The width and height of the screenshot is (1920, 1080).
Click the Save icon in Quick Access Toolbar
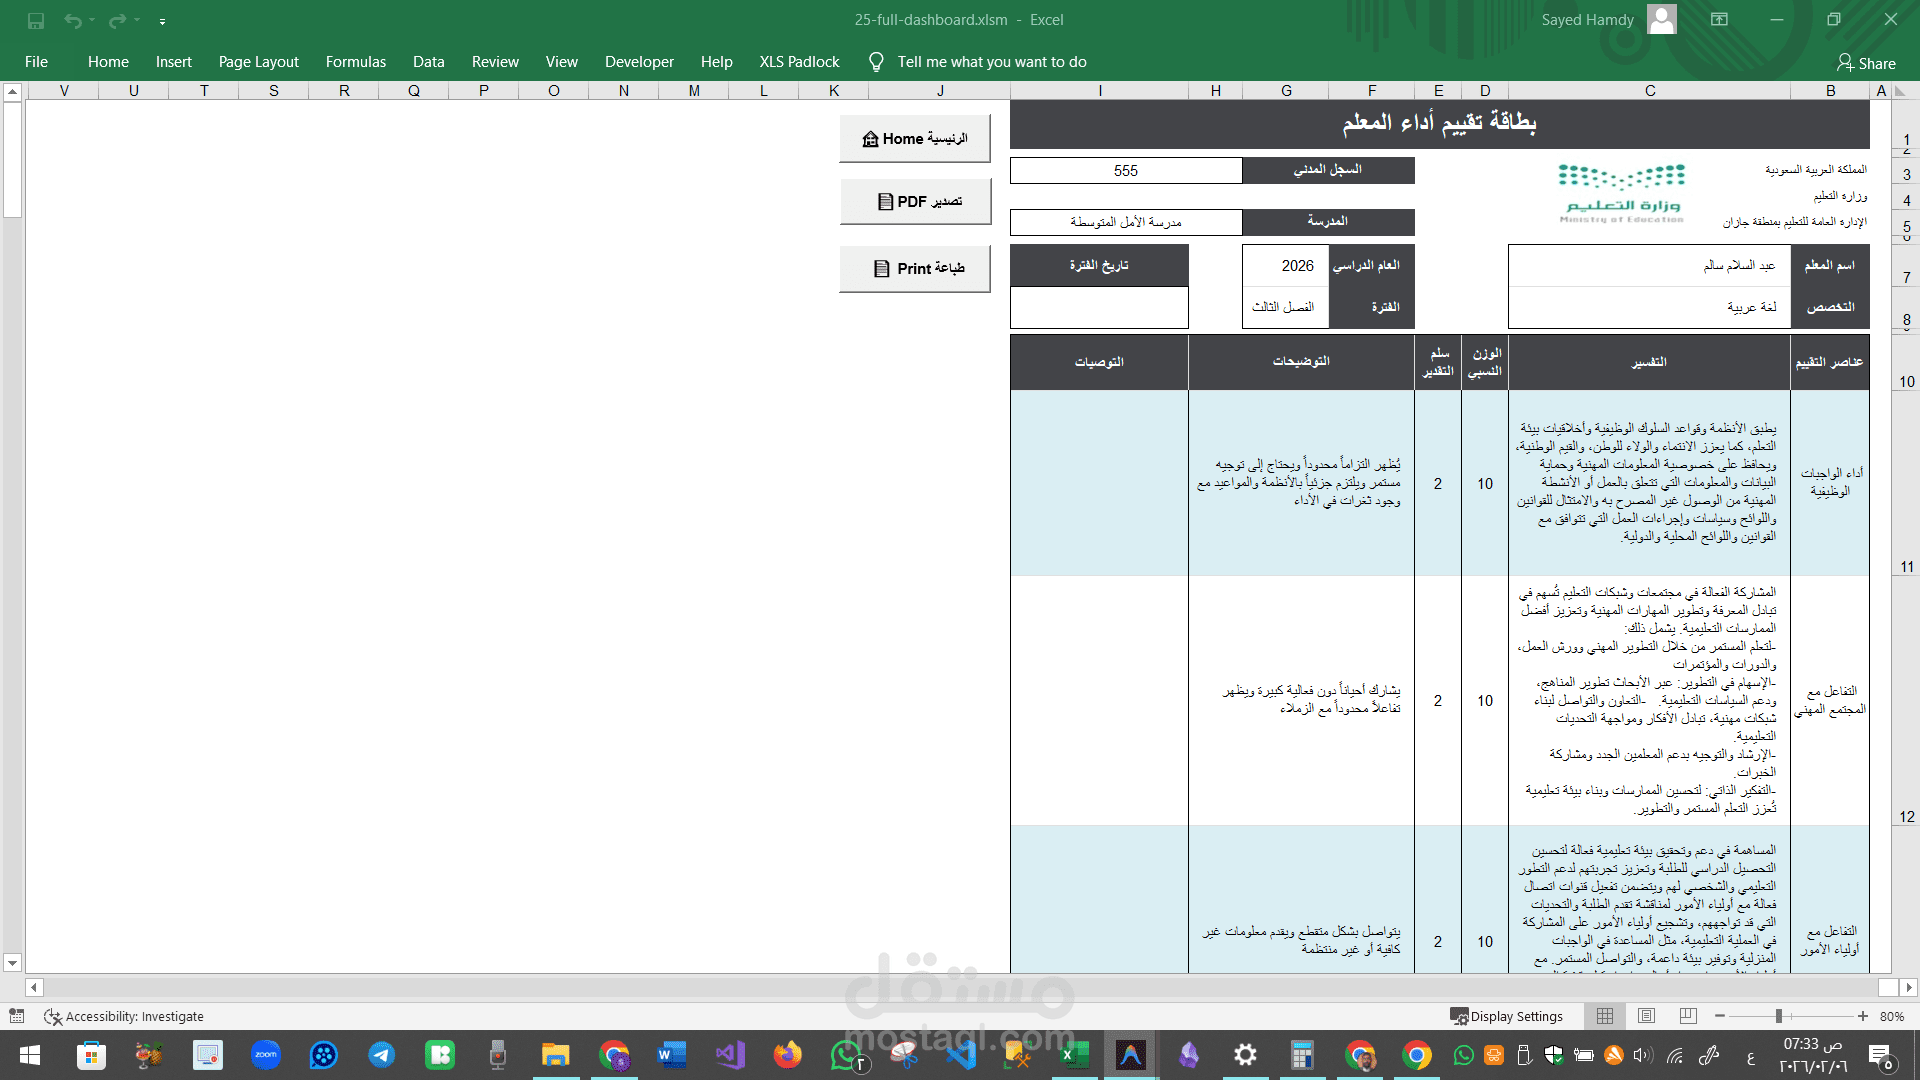36,20
